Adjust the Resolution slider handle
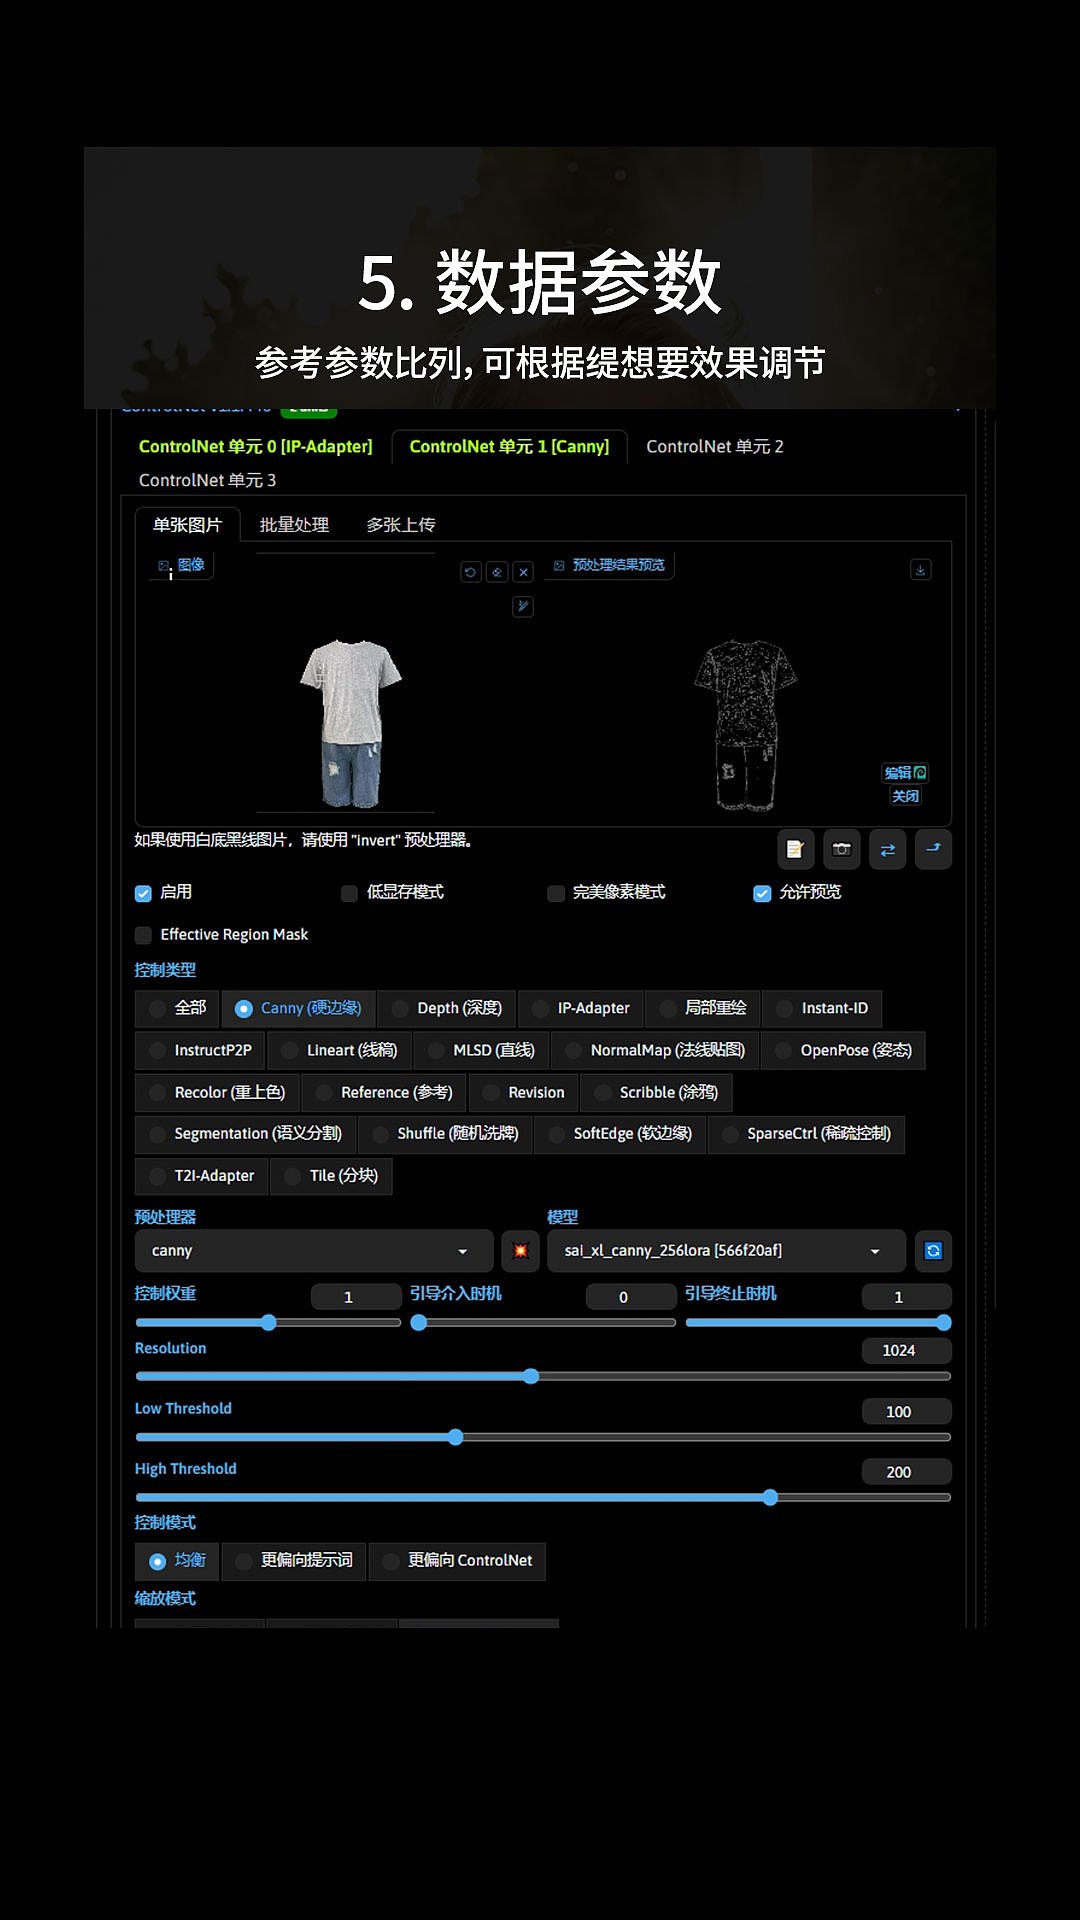 click(x=531, y=1377)
